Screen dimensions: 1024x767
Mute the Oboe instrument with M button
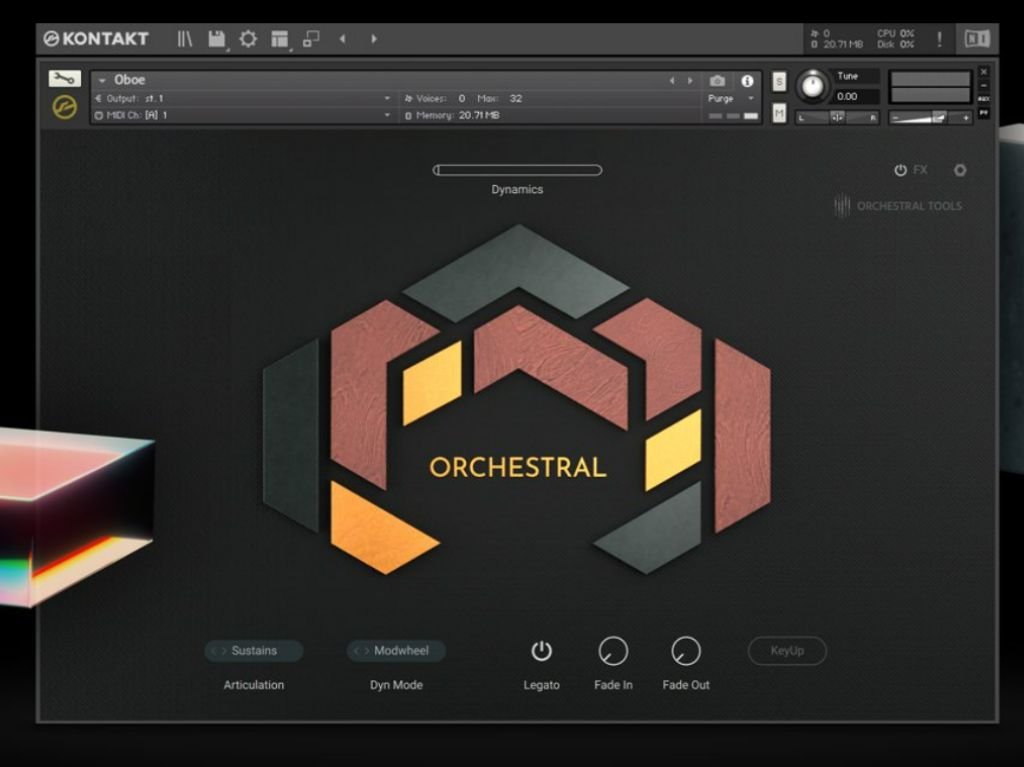(x=779, y=113)
